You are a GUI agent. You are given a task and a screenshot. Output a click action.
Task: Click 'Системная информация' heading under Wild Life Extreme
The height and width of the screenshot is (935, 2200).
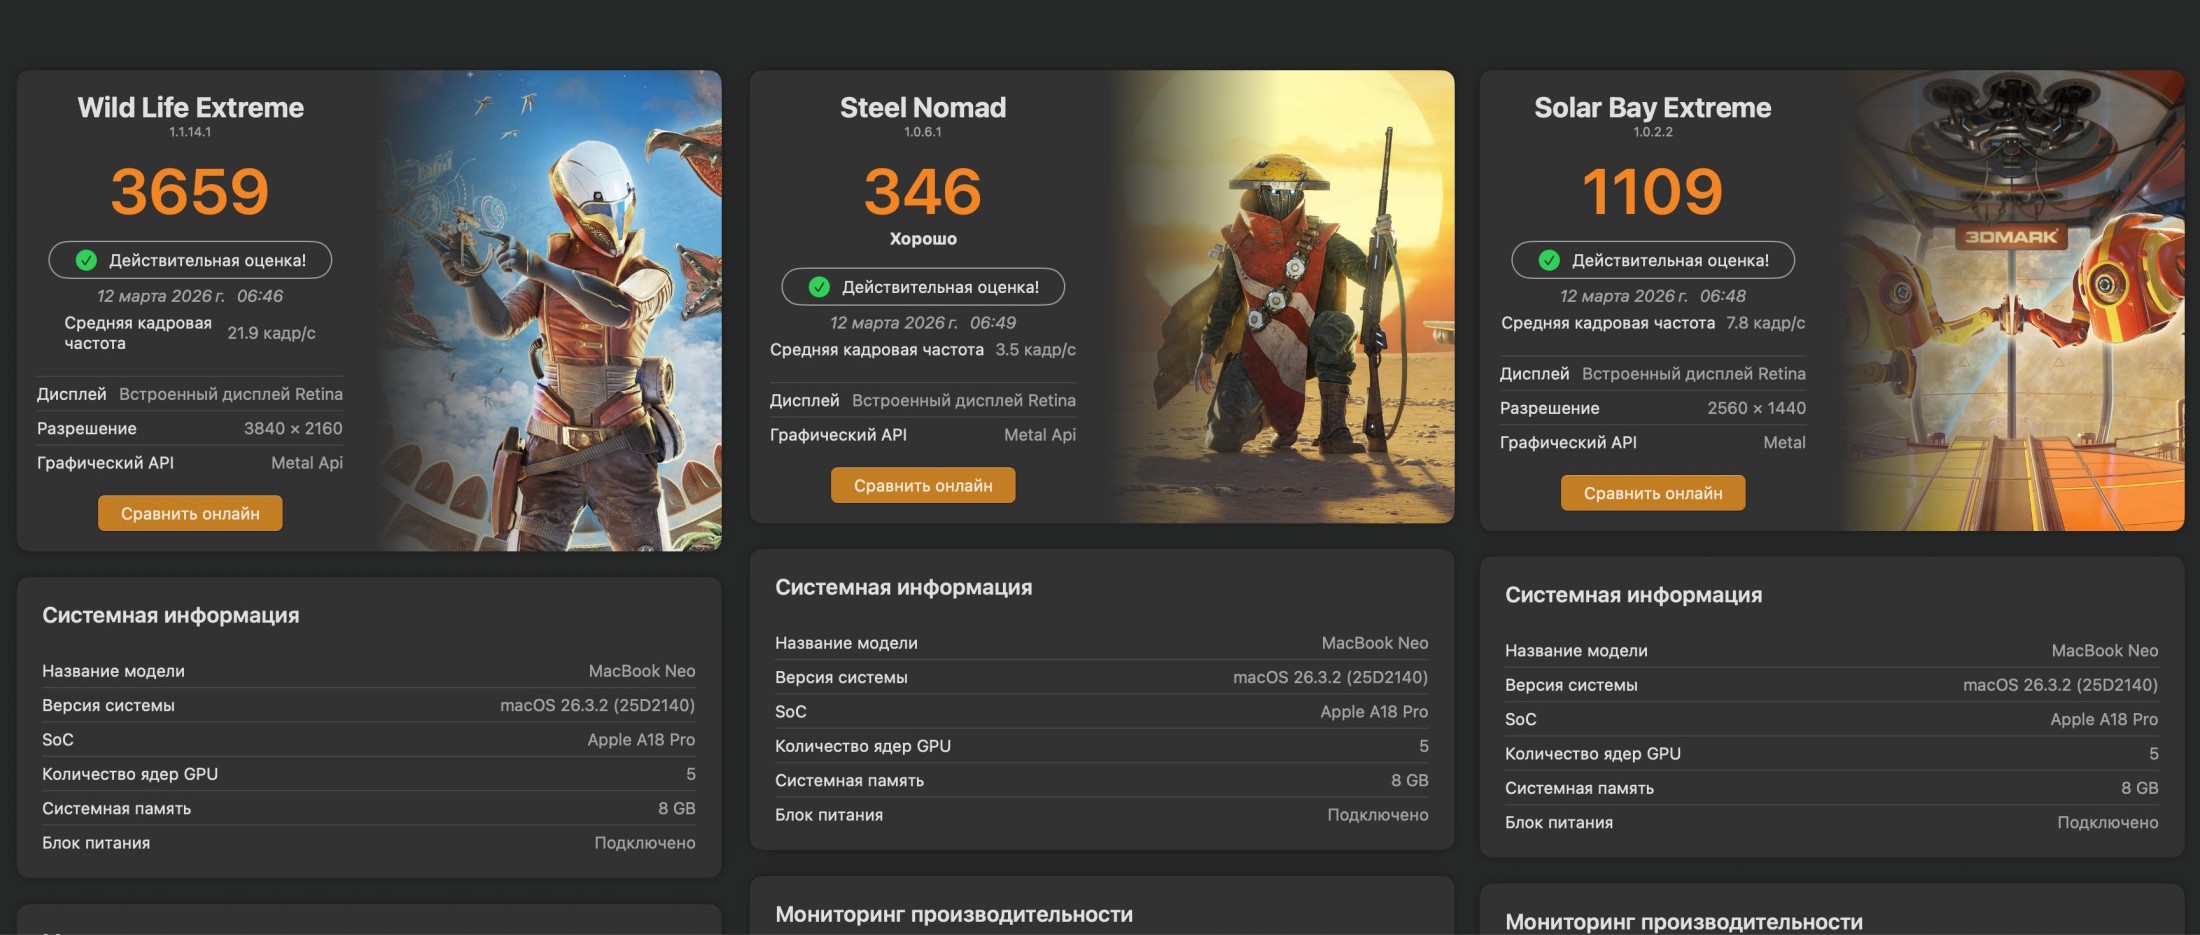[x=171, y=615]
